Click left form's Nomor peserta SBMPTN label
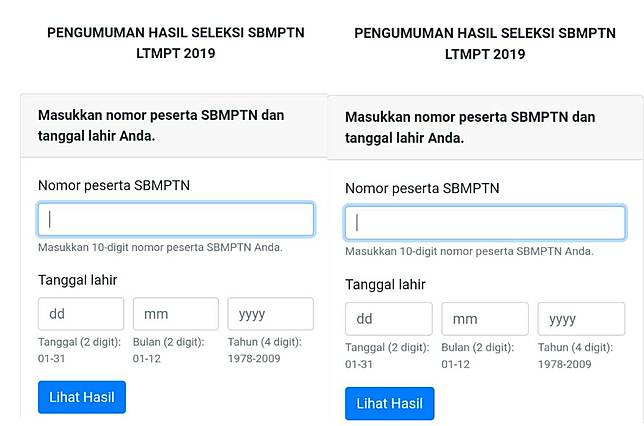This screenshot has height=426, width=644. (x=114, y=185)
